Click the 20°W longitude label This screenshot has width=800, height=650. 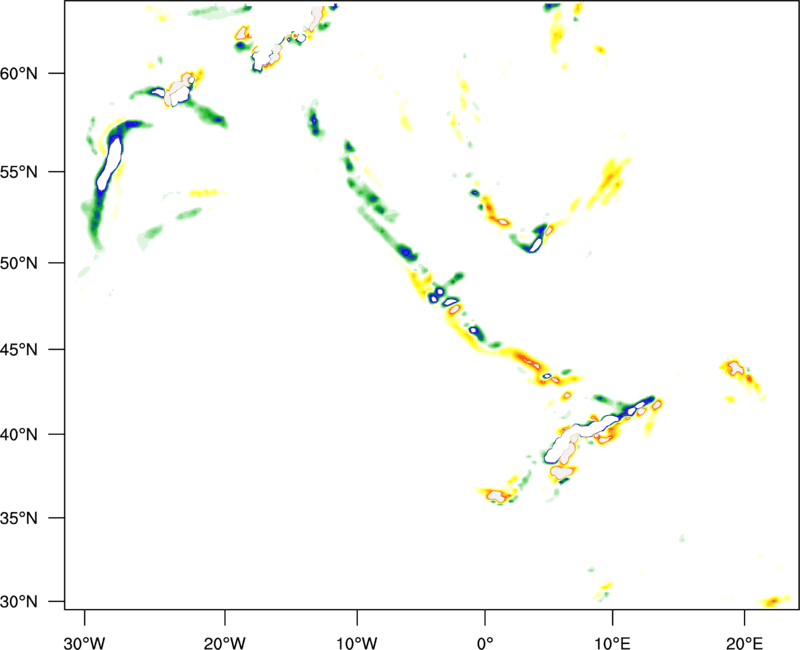click(x=225, y=643)
